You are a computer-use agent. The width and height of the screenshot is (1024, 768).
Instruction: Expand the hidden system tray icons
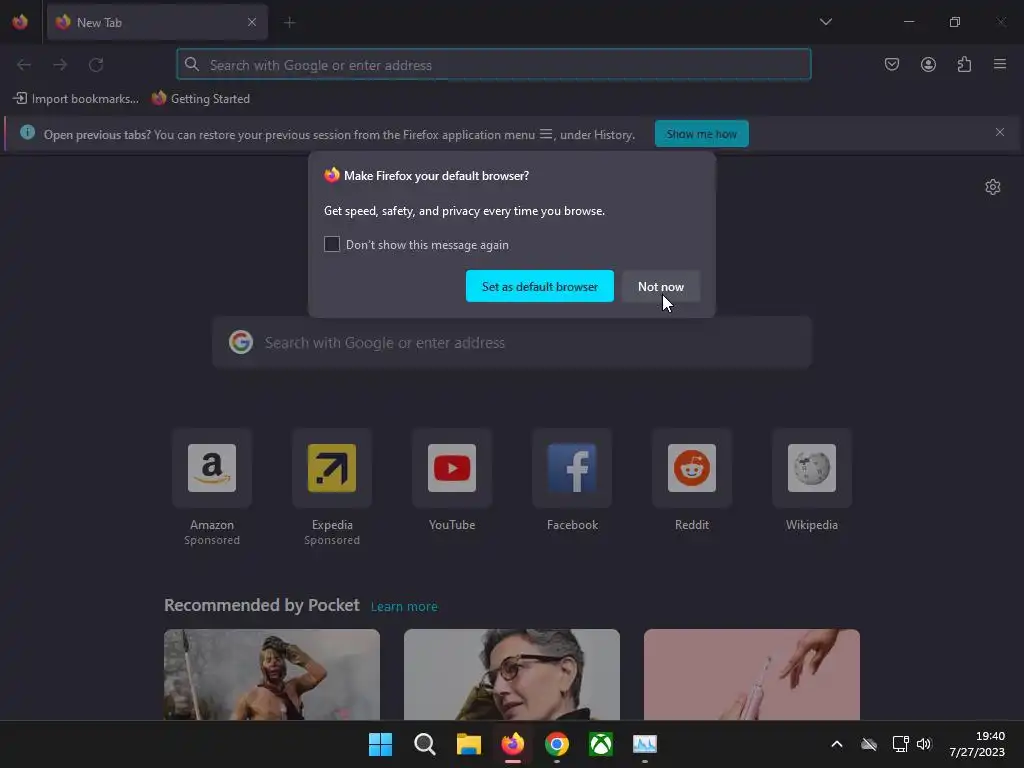[837, 744]
